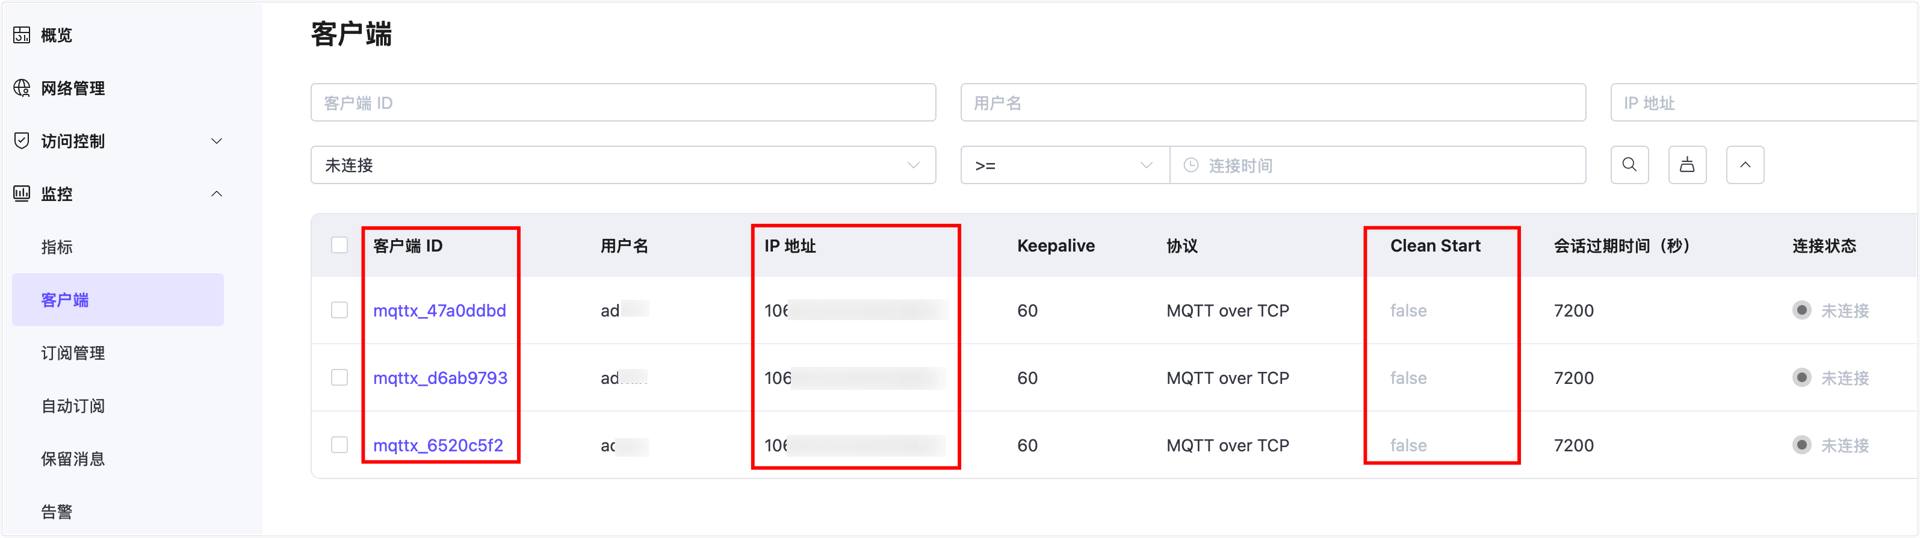
Task: Click the clock icon in connection time field
Action: tap(1191, 165)
